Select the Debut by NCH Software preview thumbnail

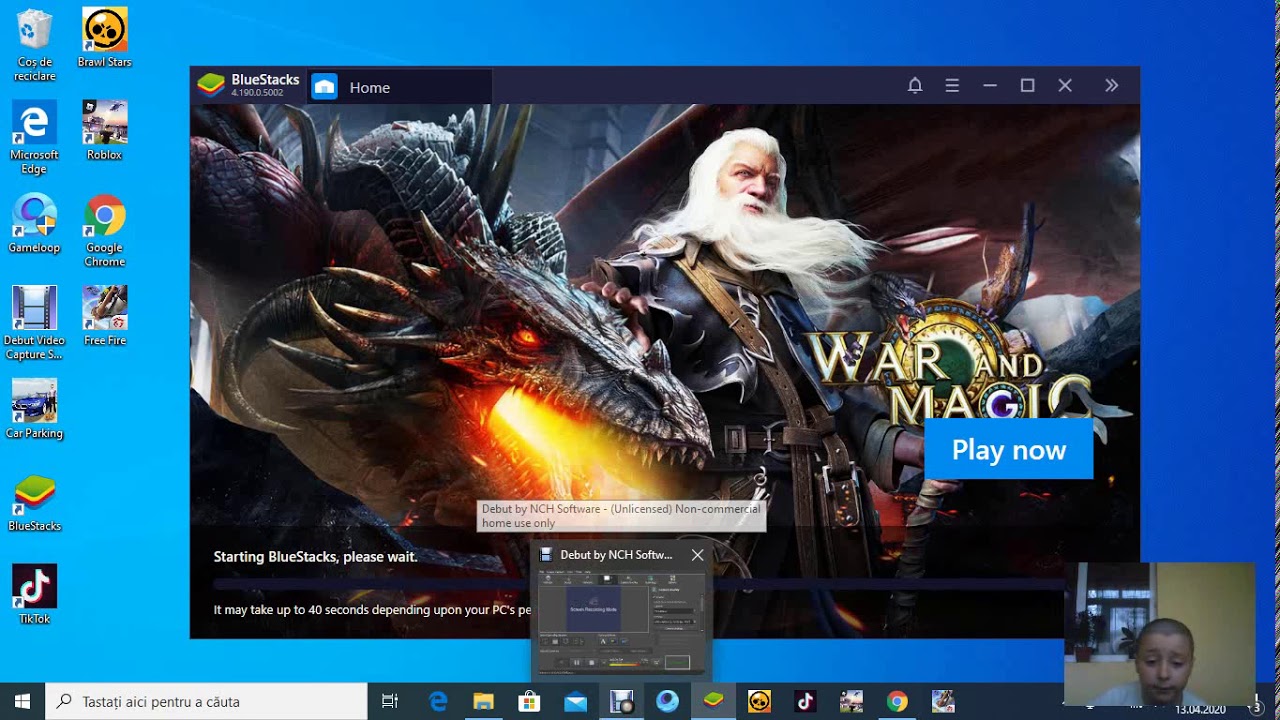point(621,622)
